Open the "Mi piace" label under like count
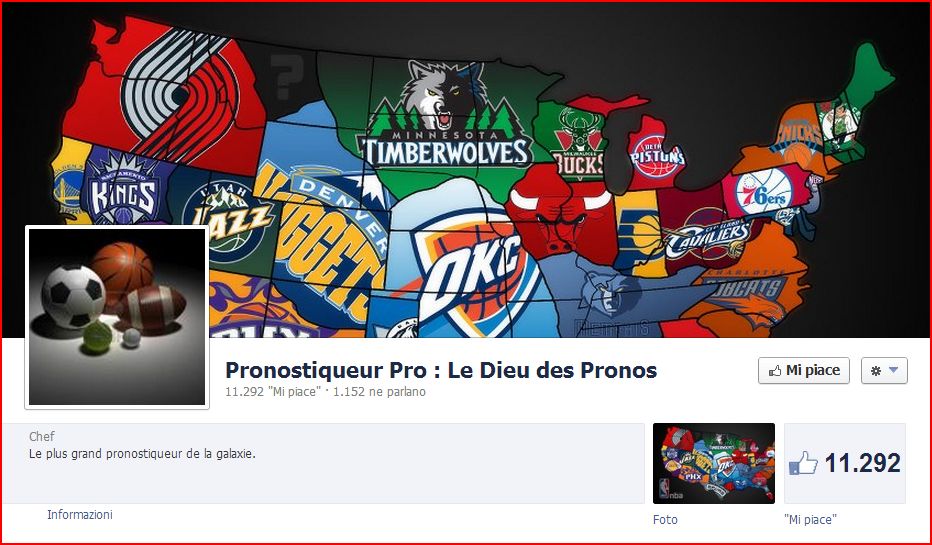932x545 pixels. tap(810, 519)
